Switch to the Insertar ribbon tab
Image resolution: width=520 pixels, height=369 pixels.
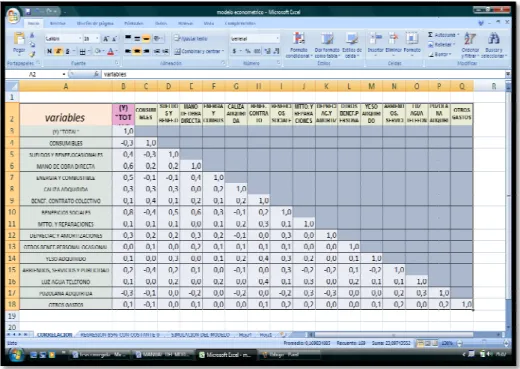(x=58, y=23)
